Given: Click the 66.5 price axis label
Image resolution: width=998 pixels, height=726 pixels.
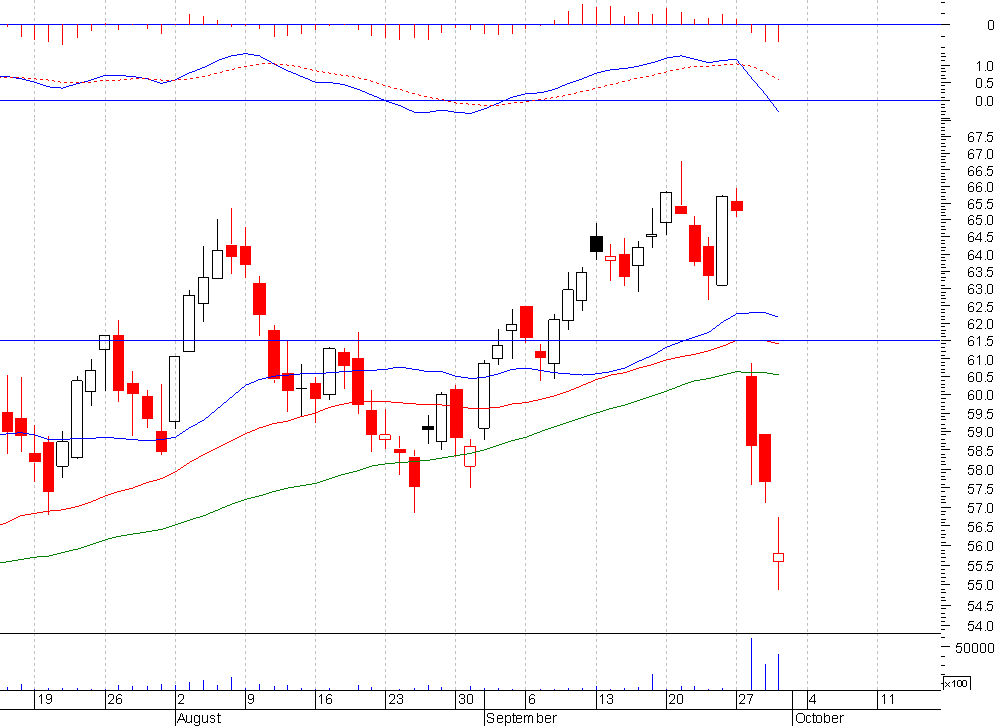Looking at the screenshot, I should [x=980, y=171].
